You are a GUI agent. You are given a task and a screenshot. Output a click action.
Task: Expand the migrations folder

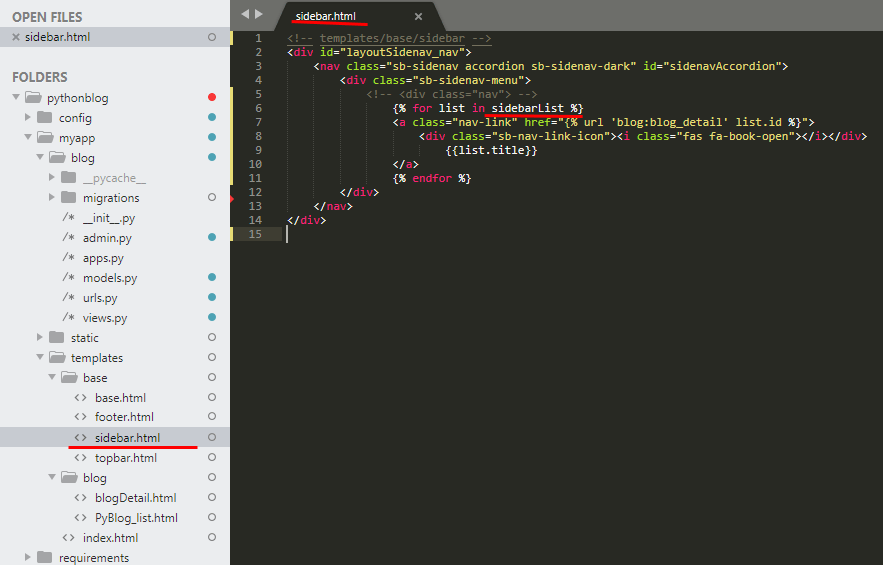(52, 197)
